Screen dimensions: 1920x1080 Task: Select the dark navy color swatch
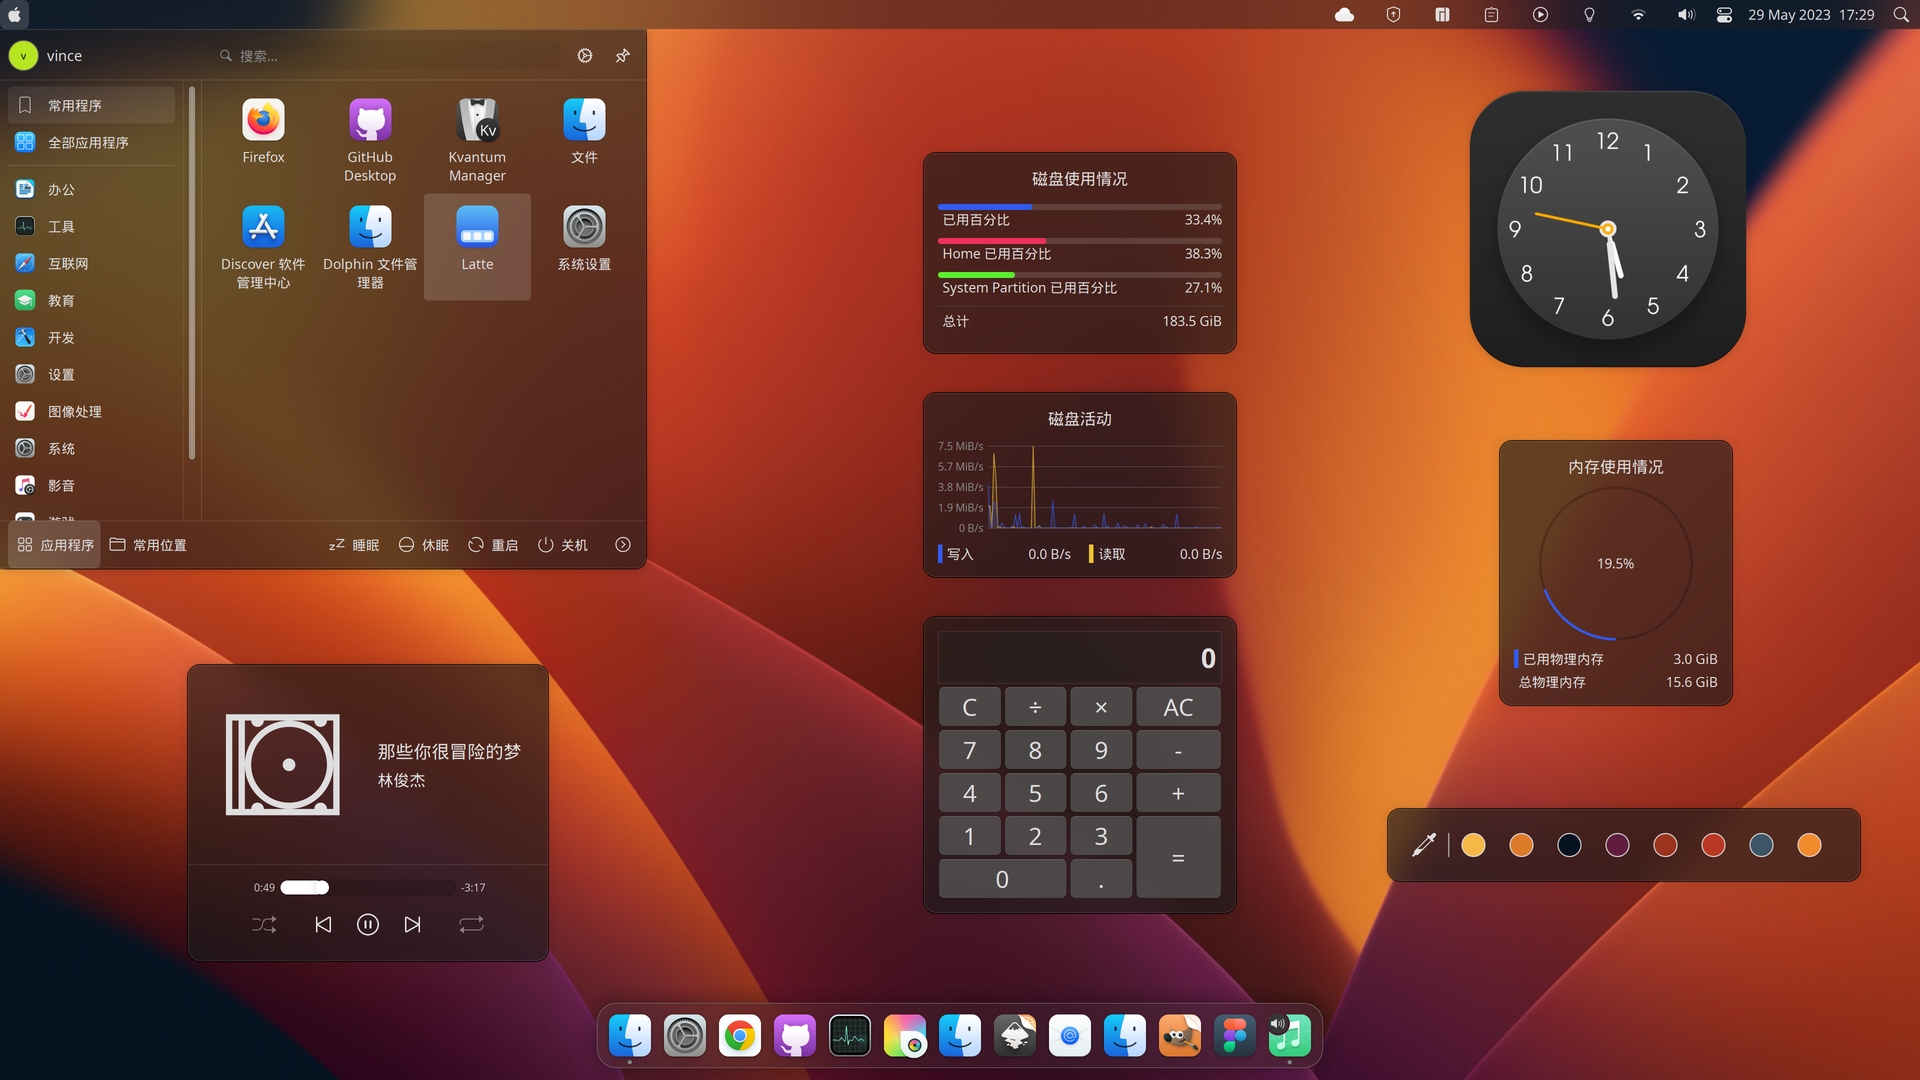1569,845
